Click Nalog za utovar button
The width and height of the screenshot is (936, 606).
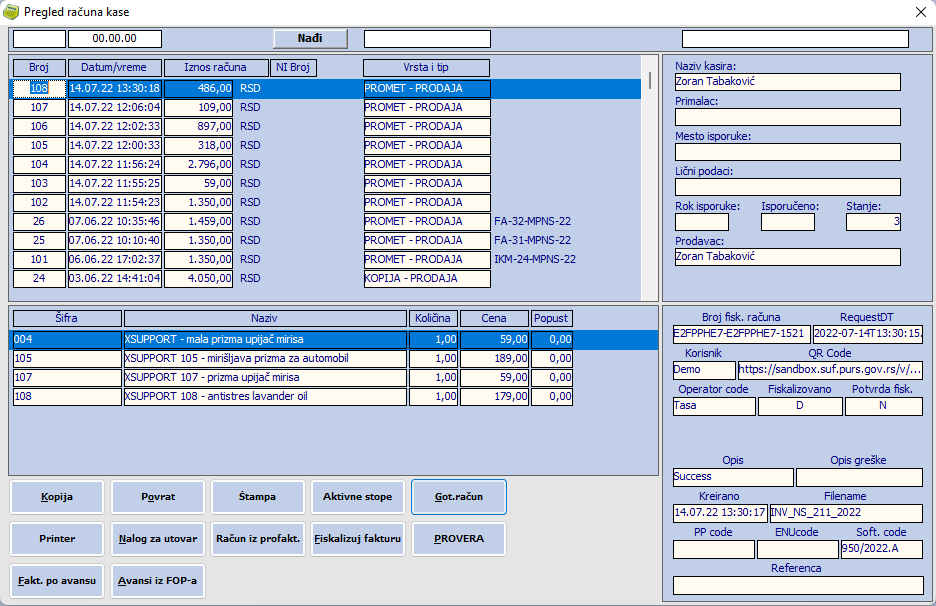point(157,539)
